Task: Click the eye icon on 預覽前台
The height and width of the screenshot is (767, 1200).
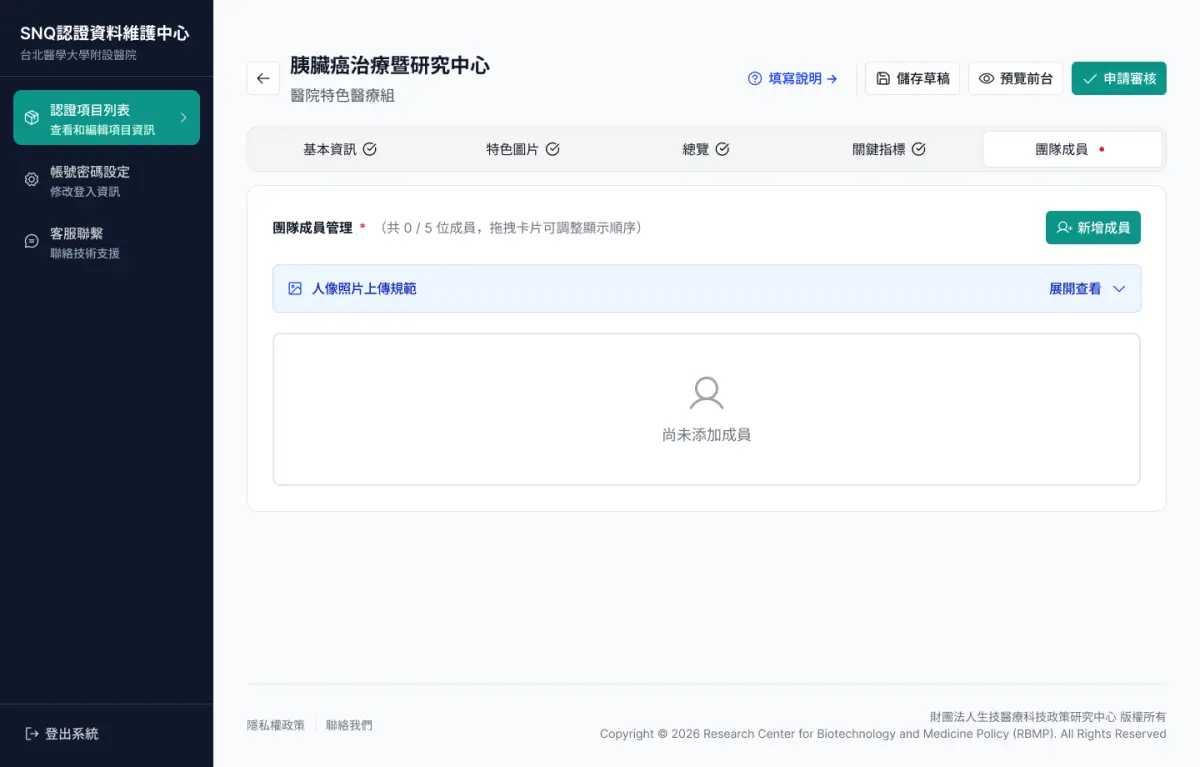Action: [x=989, y=78]
